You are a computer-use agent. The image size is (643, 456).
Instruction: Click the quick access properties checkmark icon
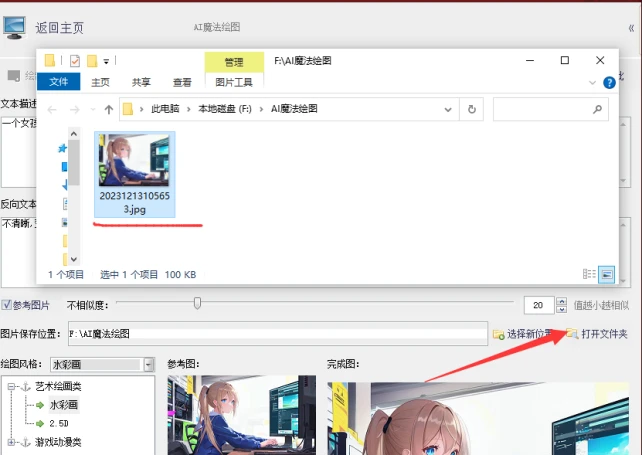click(x=75, y=61)
